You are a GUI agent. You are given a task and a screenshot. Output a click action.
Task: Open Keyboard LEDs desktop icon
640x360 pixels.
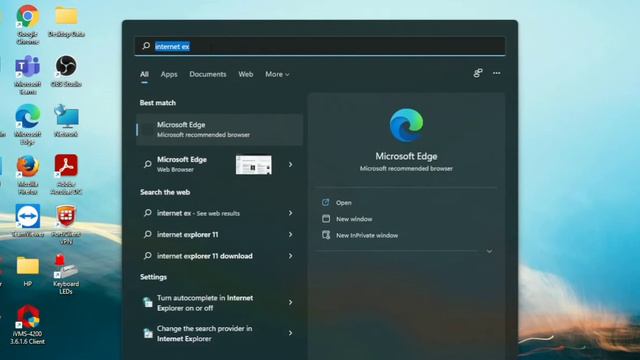(66, 266)
